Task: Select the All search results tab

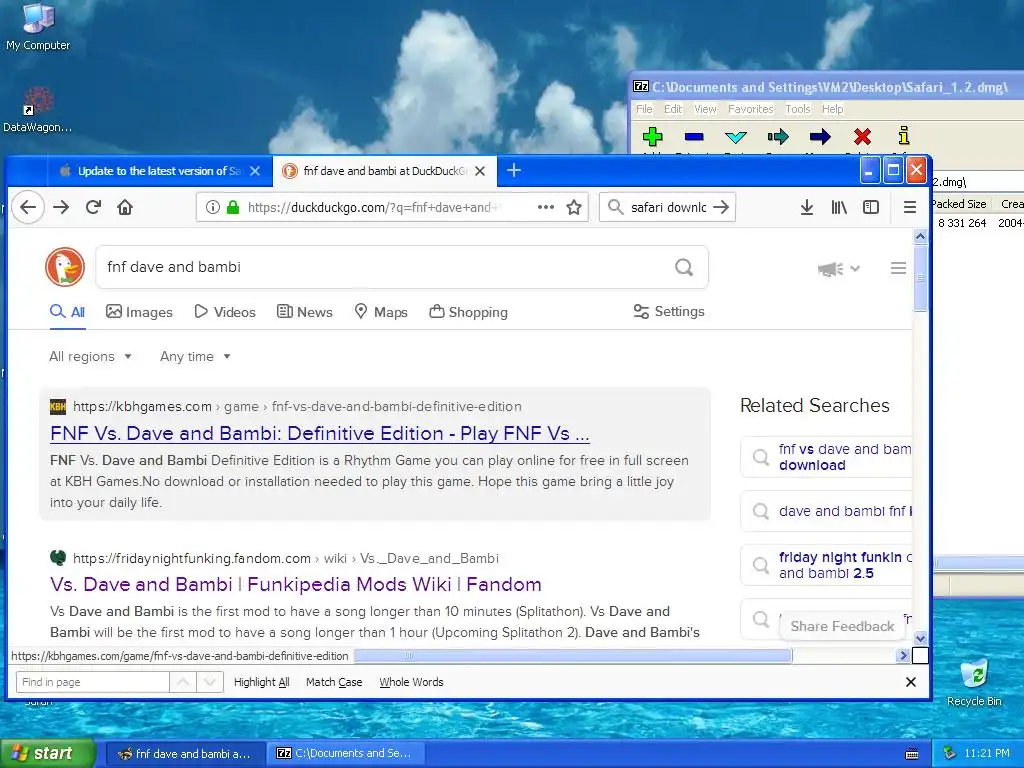Action: [67, 312]
